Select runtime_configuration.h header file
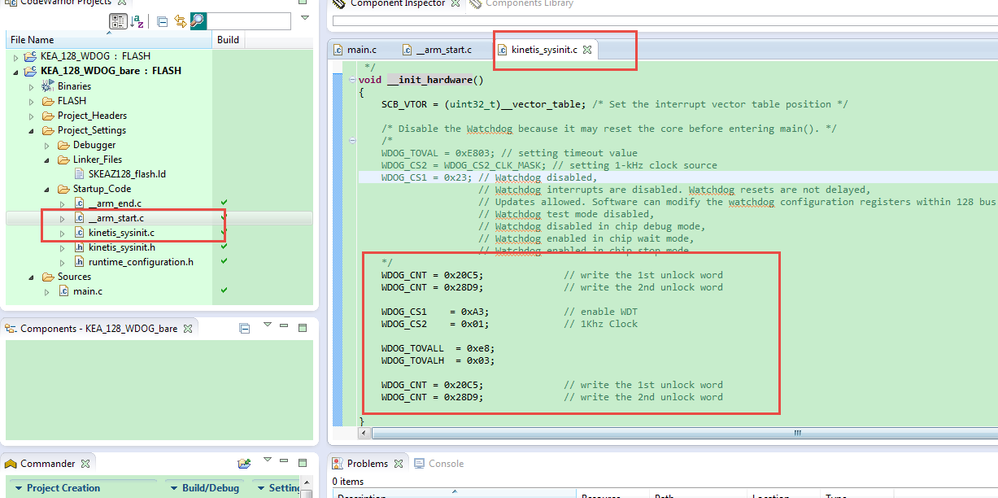998x498 pixels. point(141,262)
